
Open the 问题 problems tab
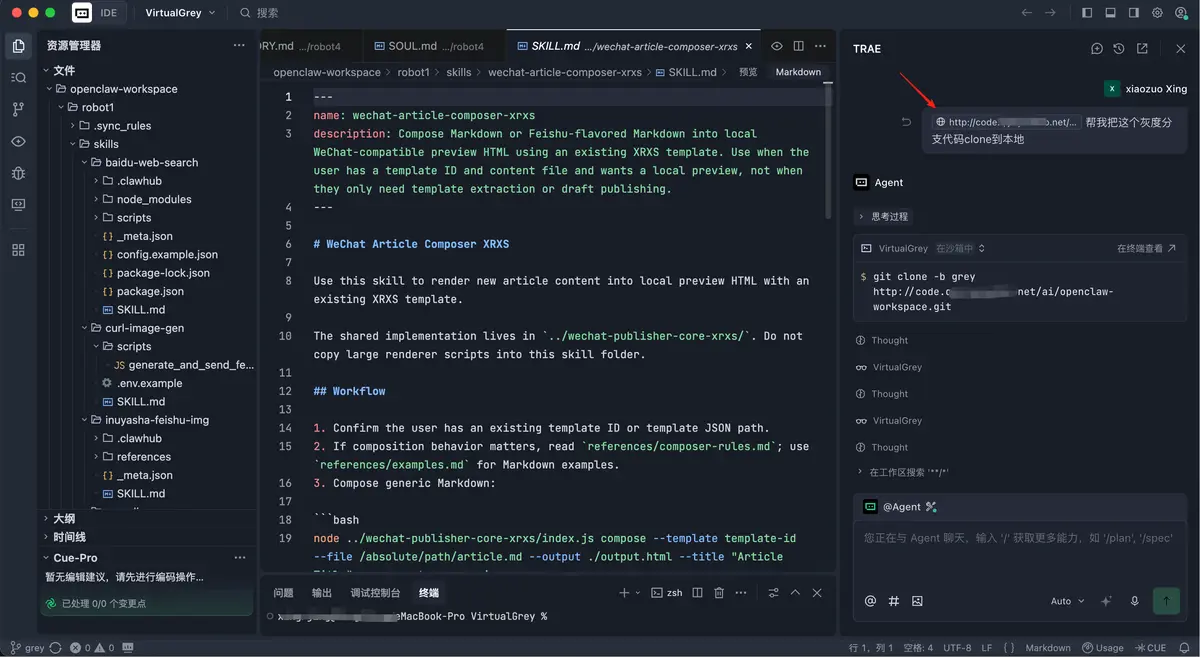284,593
